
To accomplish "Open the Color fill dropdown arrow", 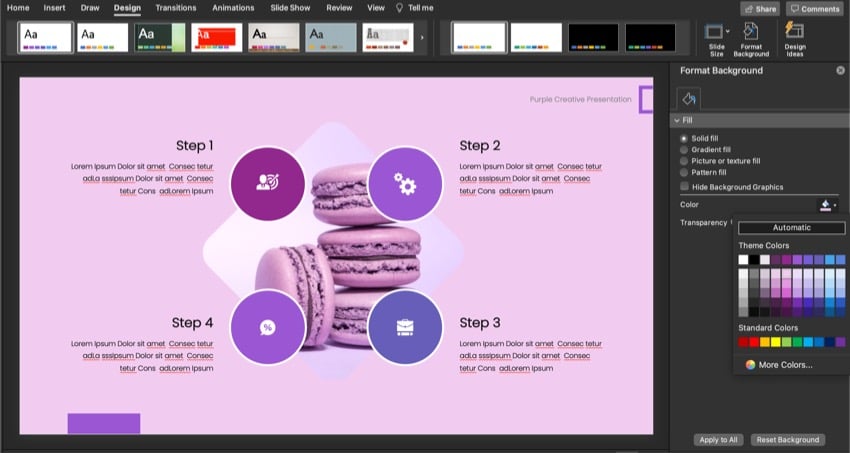I will pyautogui.click(x=835, y=205).
